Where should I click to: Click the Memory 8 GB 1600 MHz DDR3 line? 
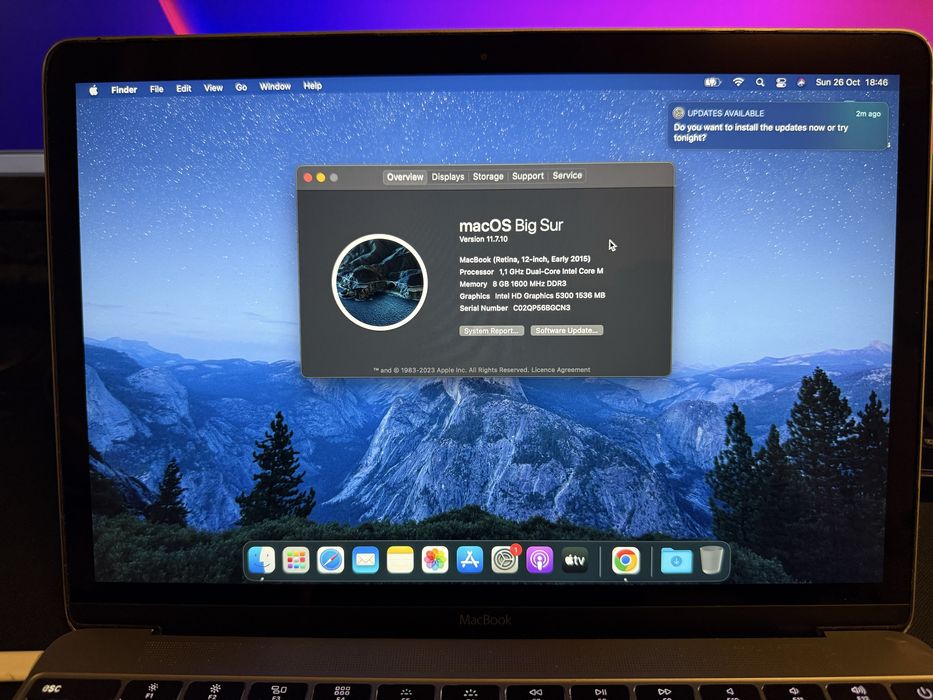tap(512, 284)
